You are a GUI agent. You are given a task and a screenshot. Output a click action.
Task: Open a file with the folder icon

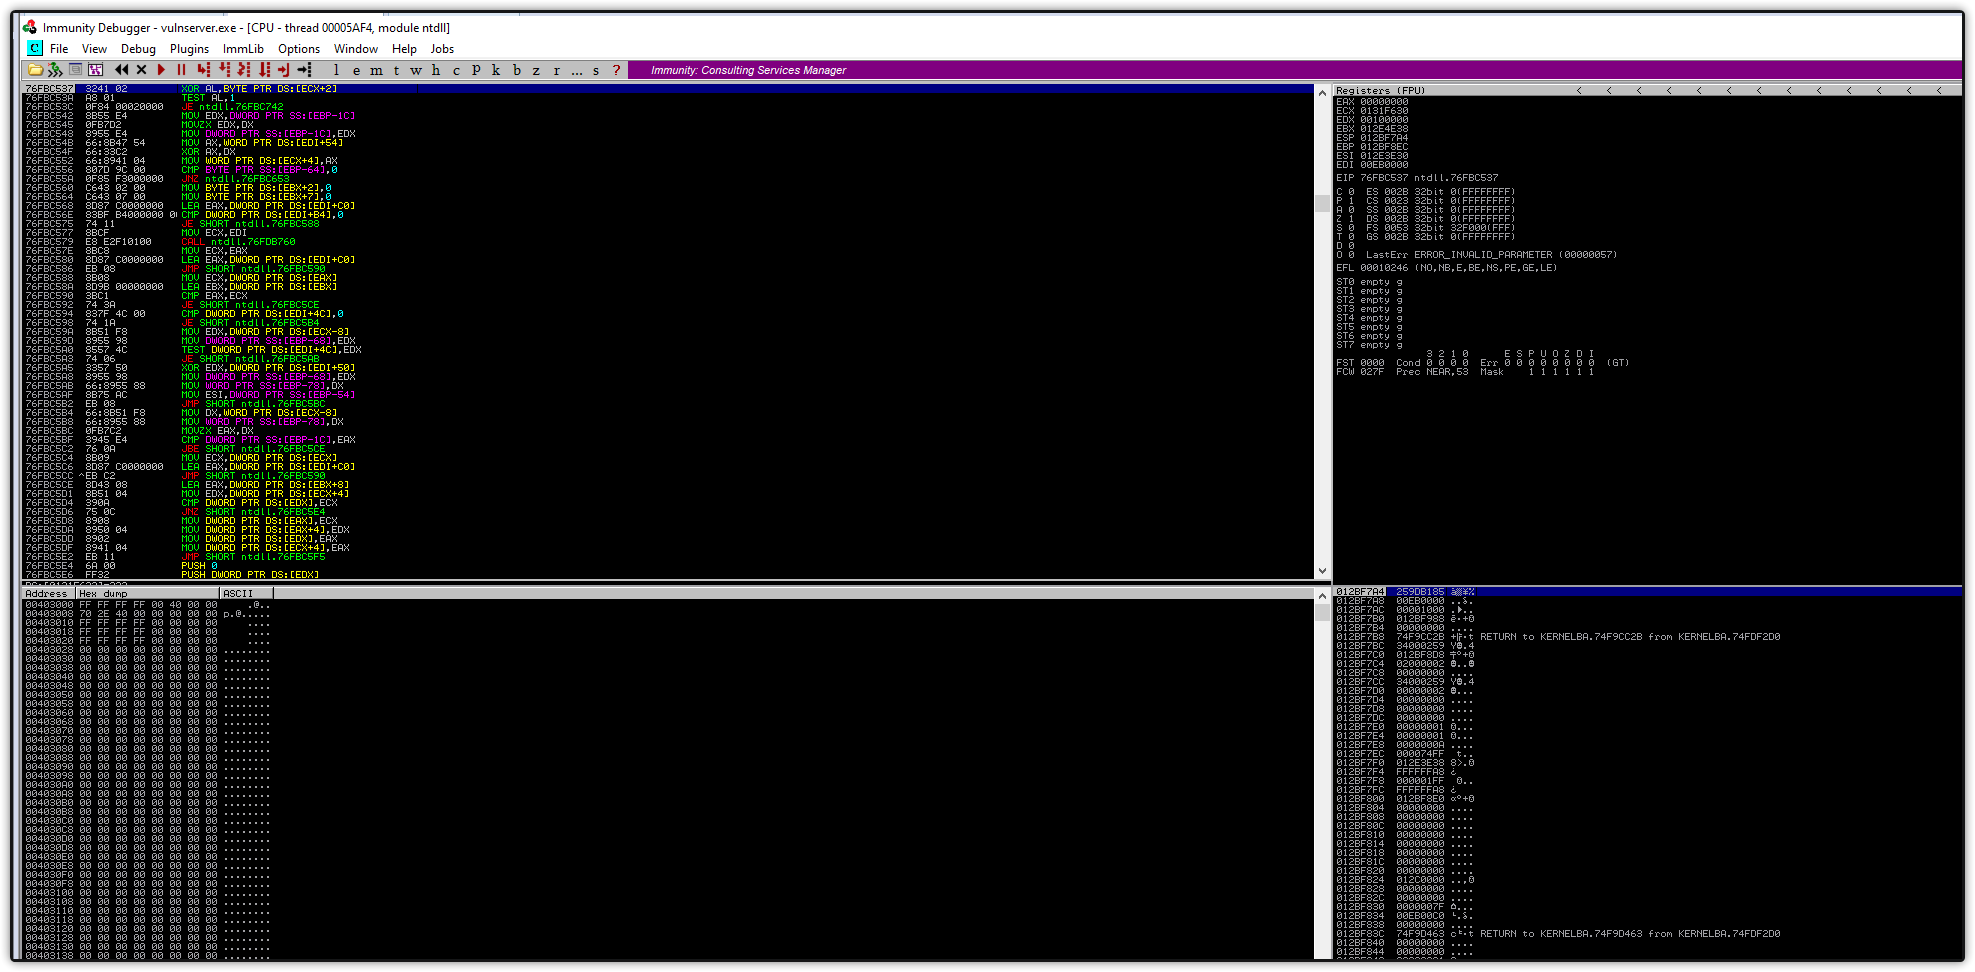[35, 70]
